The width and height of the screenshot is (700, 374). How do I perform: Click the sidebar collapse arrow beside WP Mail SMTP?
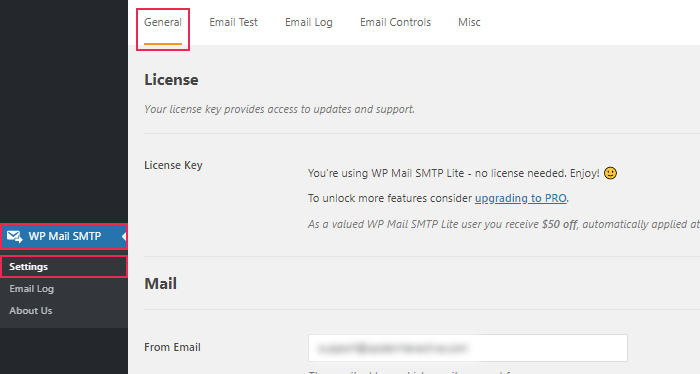(x=124, y=236)
